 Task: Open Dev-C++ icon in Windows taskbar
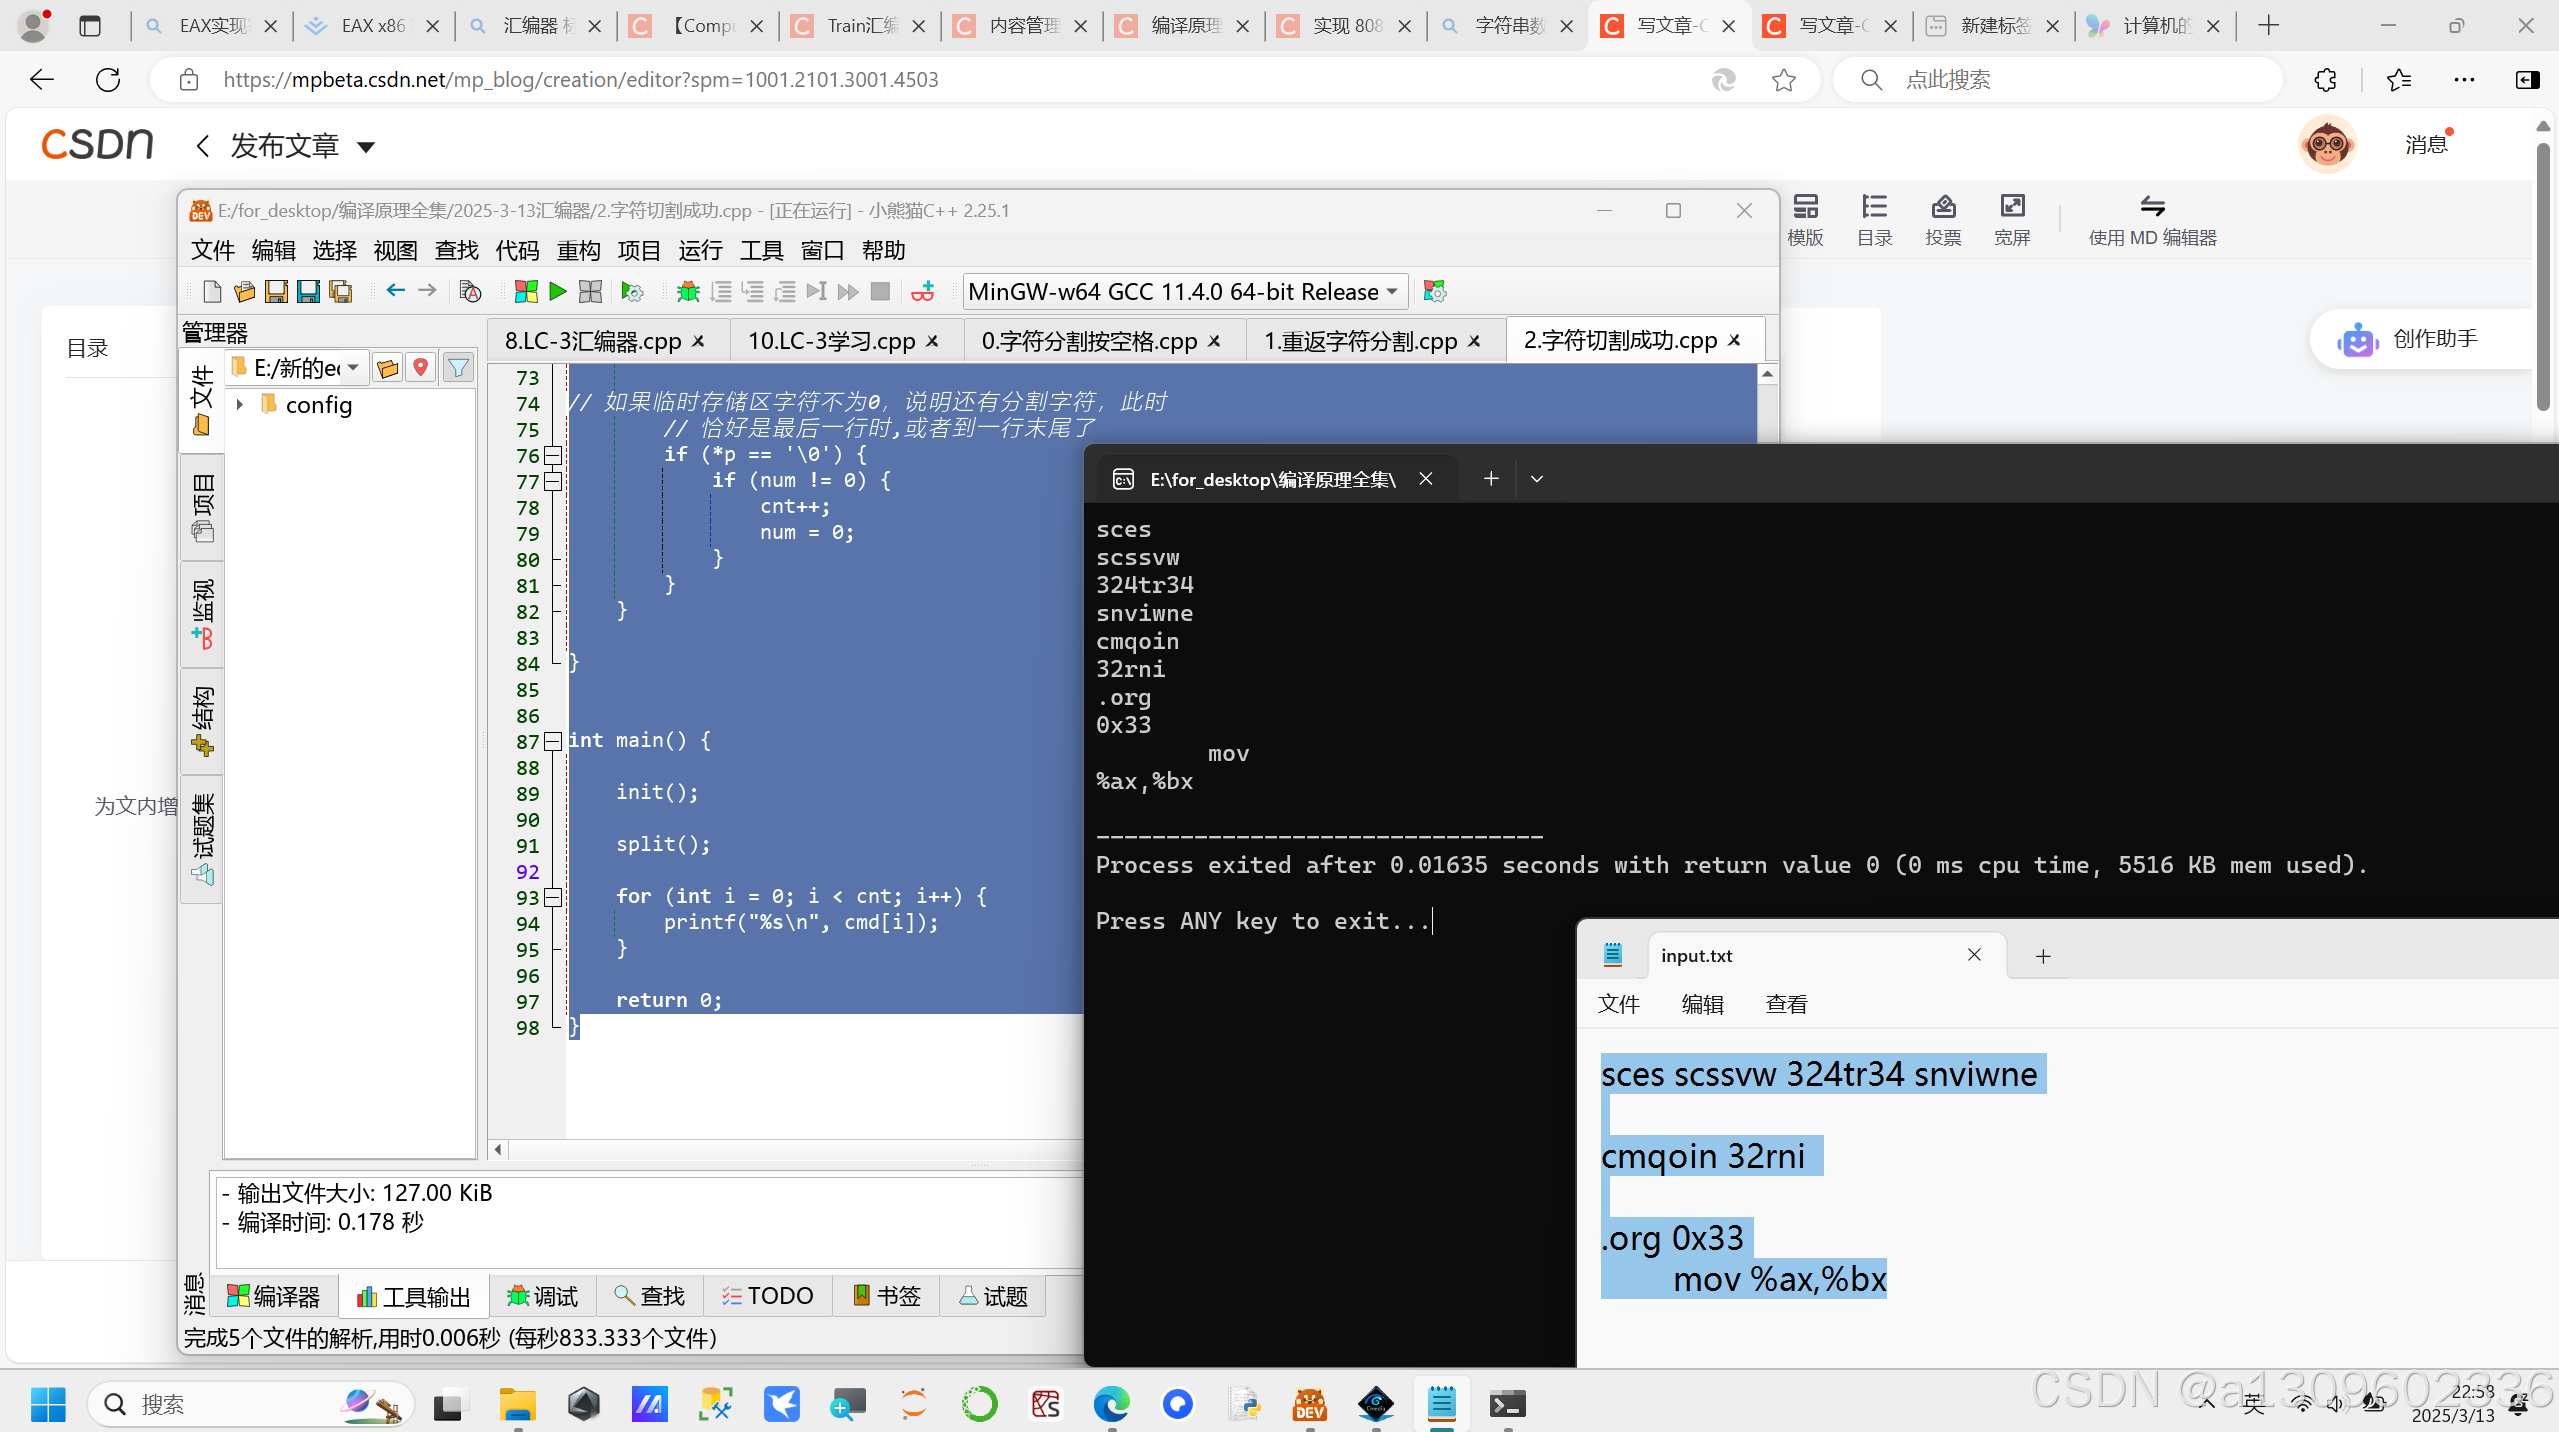tap(1309, 1405)
